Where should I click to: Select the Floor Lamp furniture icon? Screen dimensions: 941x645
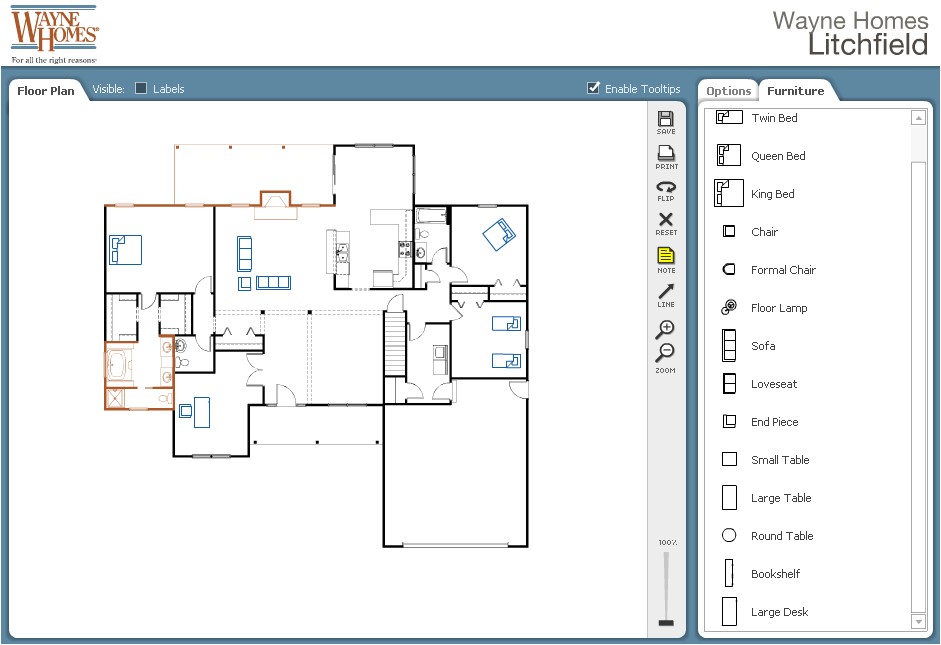point(728,307)
